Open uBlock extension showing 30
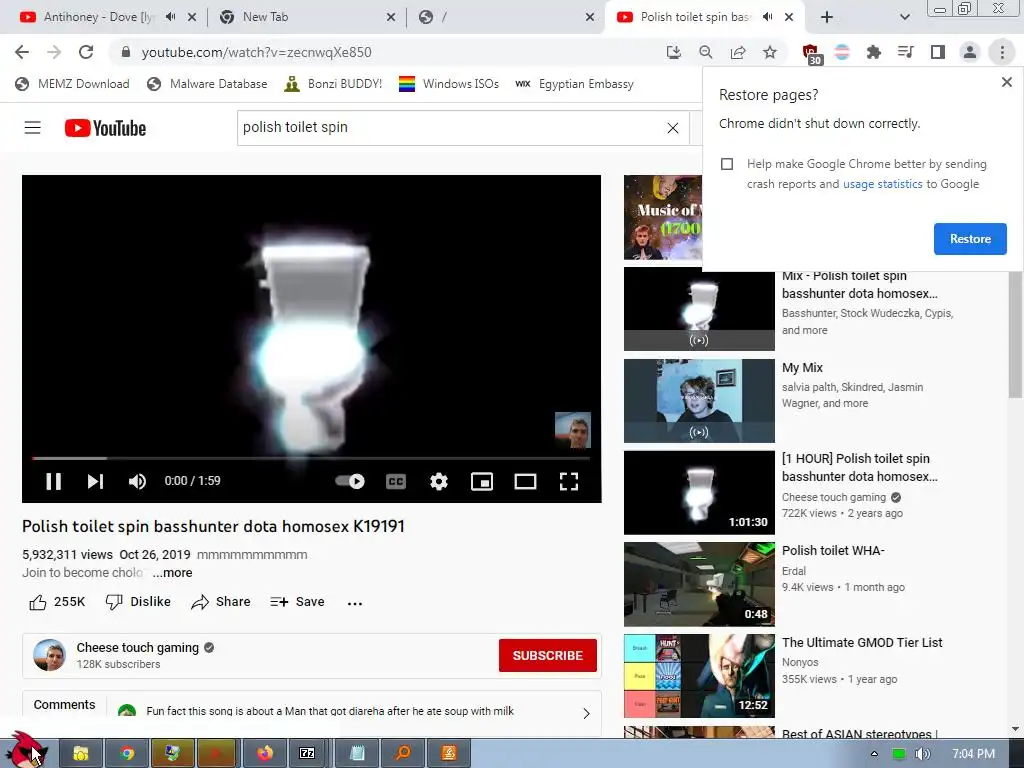 point(811,54)
